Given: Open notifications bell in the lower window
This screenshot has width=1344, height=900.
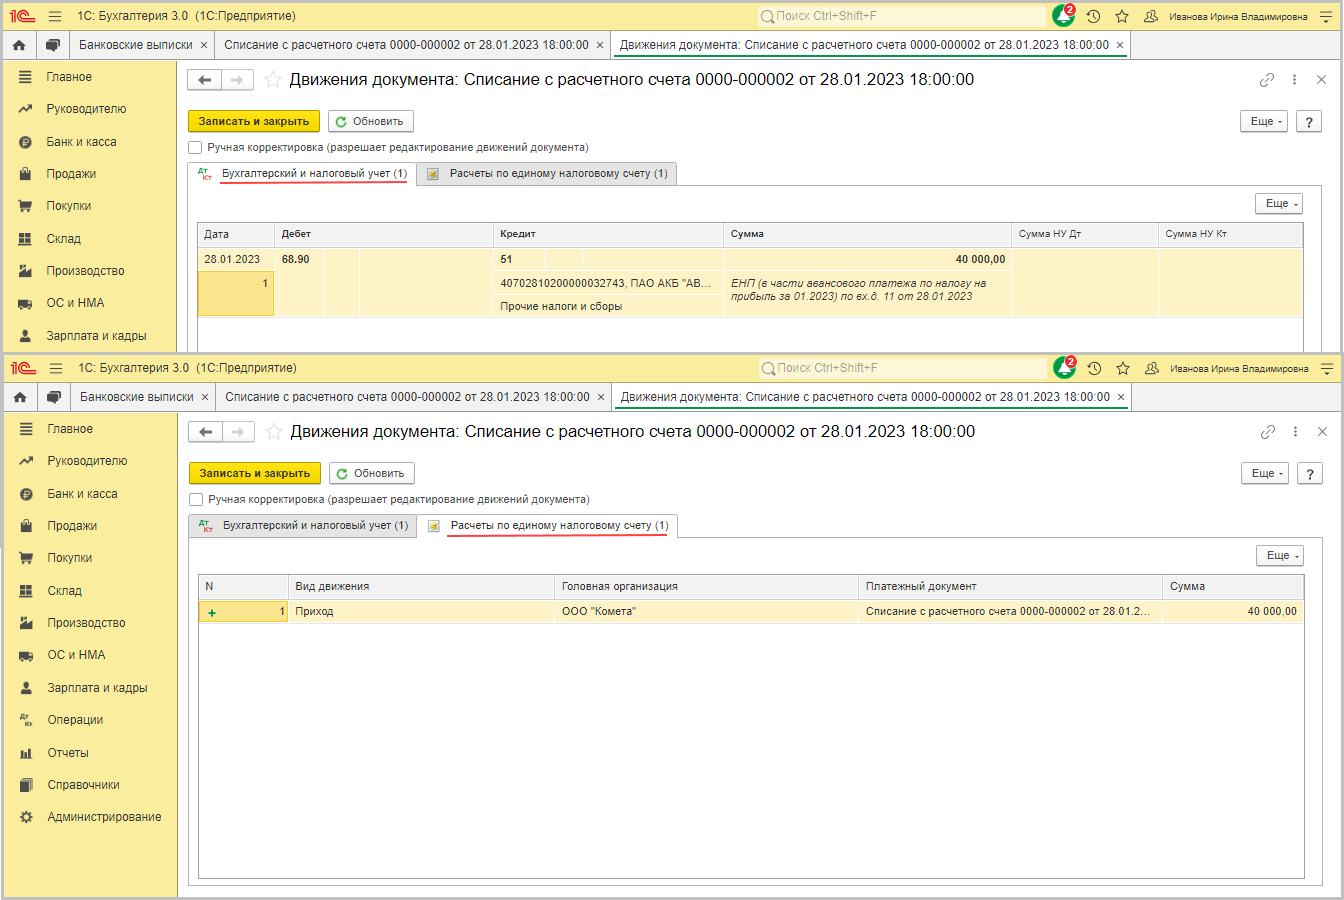Looking at the screenshot, I should click(1064, 368).
